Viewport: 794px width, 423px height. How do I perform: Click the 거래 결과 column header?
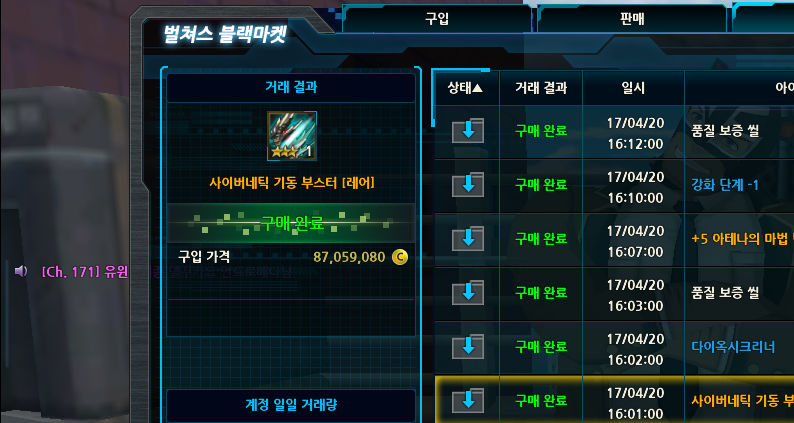click(x=541, y=88)
